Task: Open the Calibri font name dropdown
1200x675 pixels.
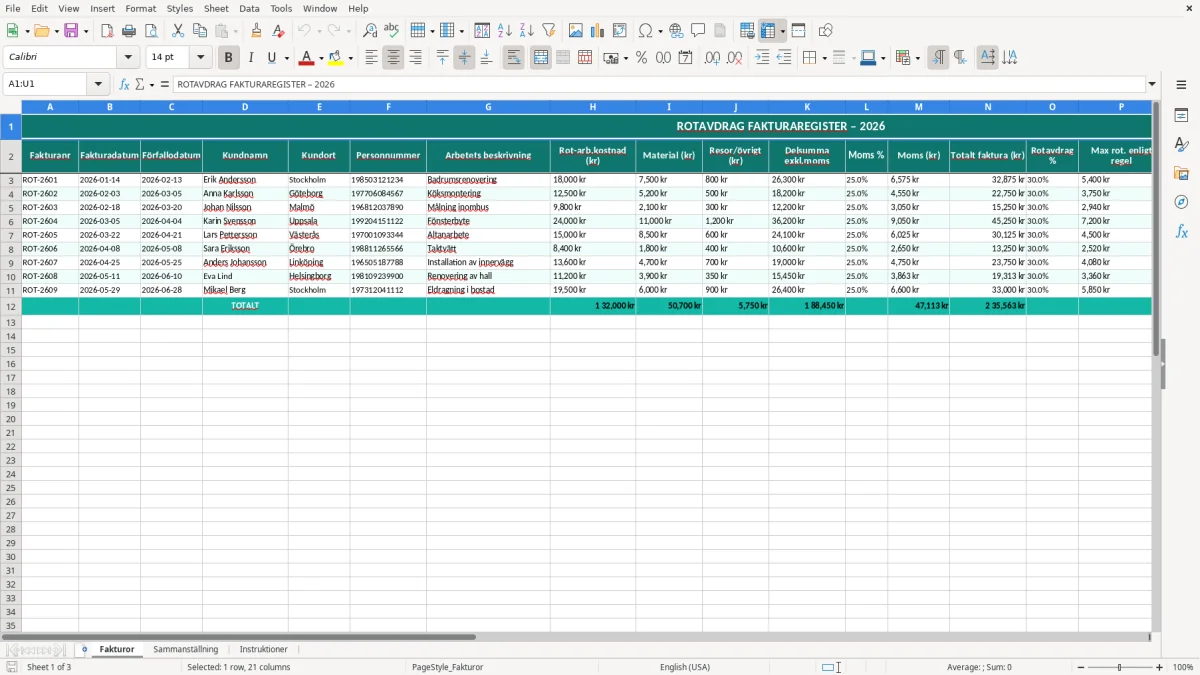Action: pyautogui.click(x=128, y=58)
